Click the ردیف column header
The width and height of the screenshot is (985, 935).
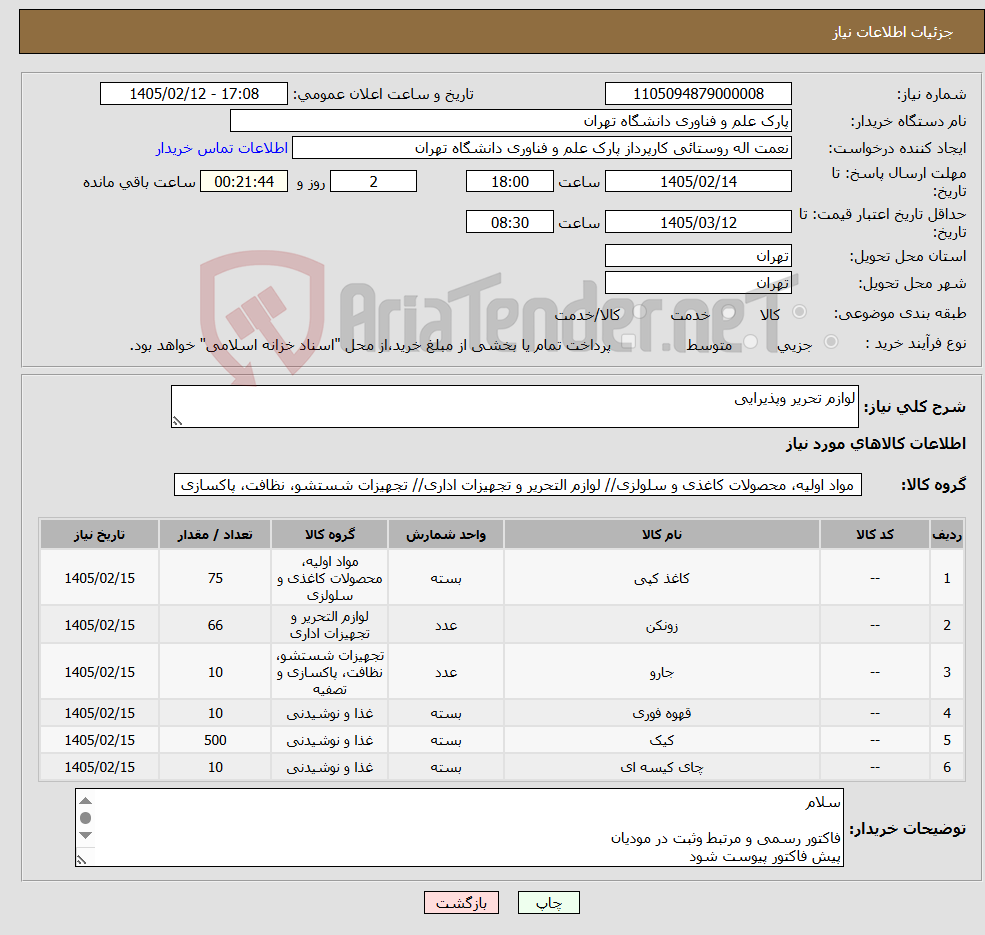pyautogui.click(x=947, y=535)
